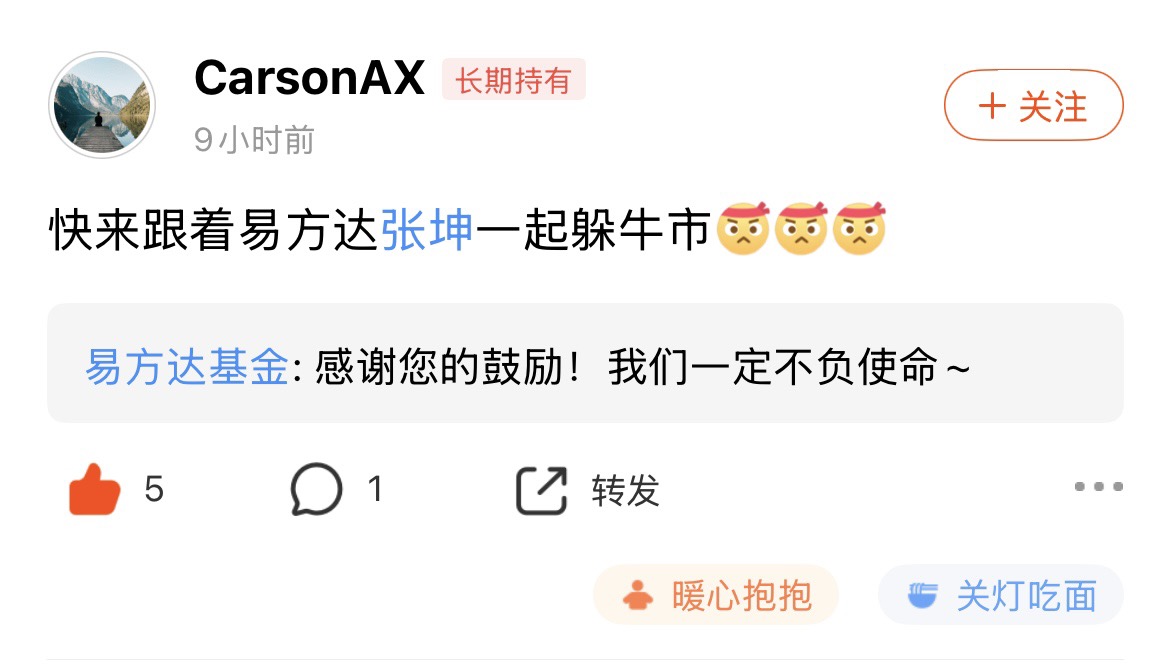Image resolution: width=1170 pixels, height=672 pixels.
Task: Tap the like count number 5
Action: 154,489
